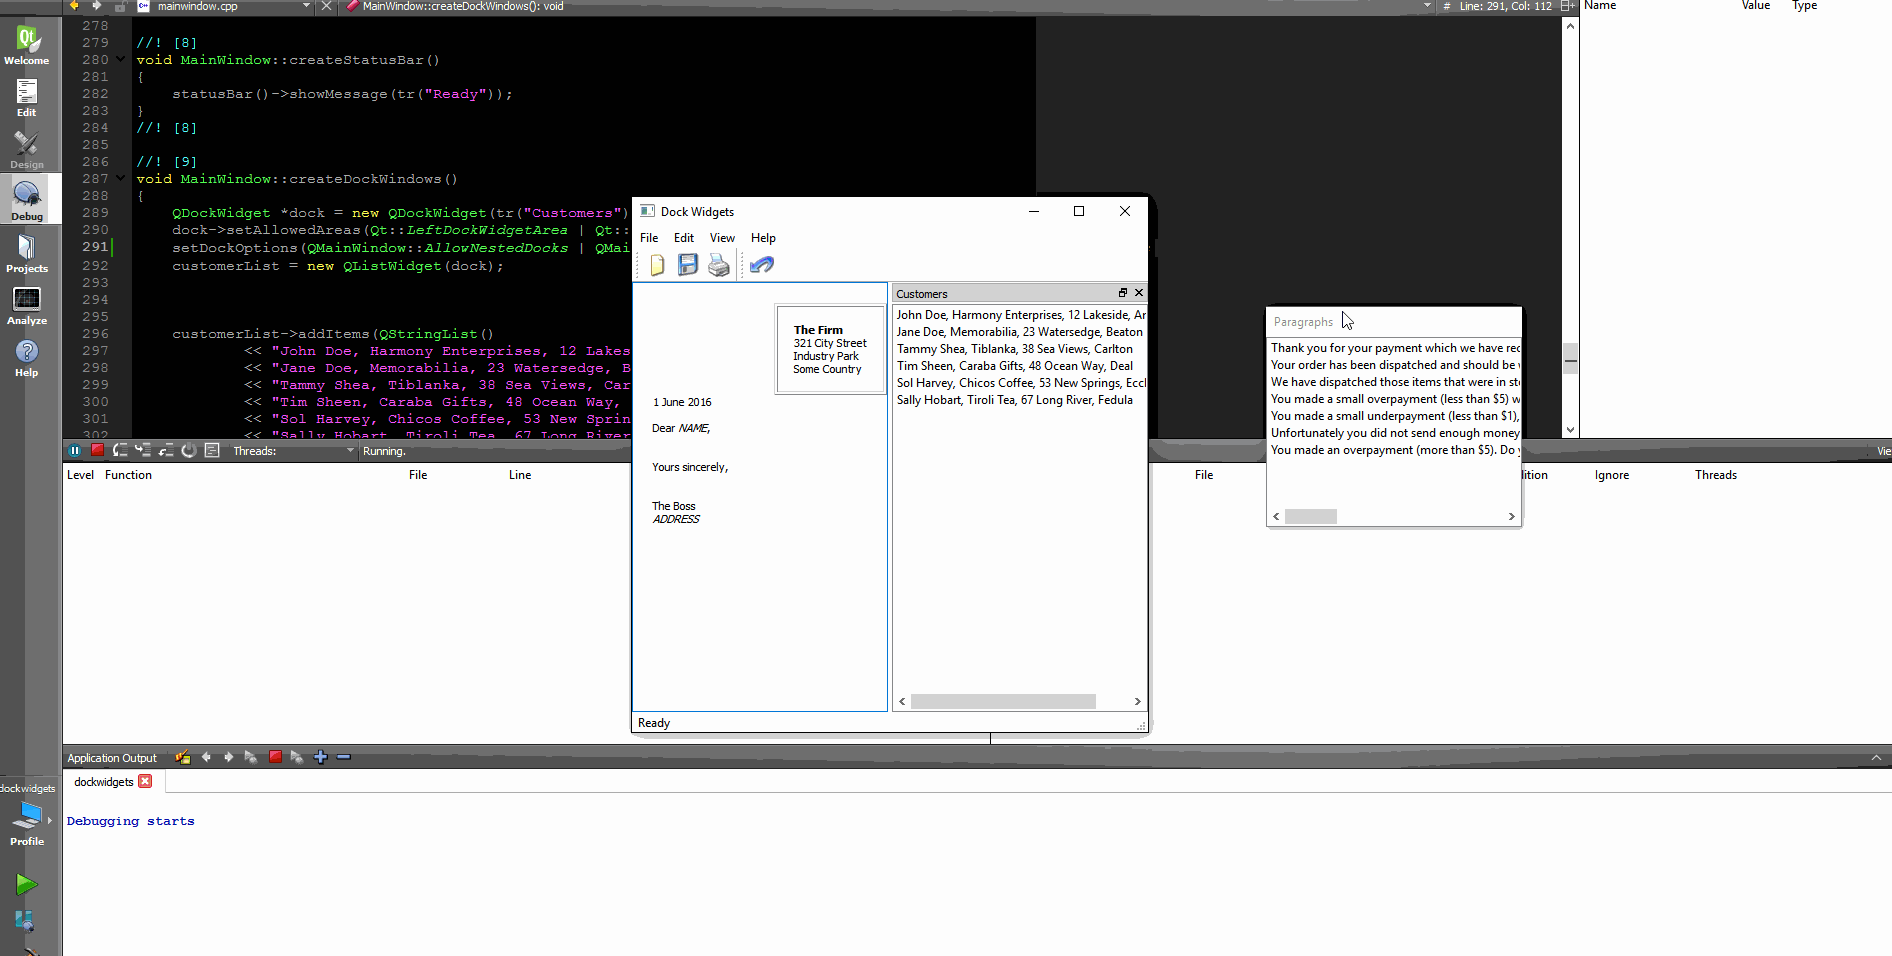Viewport: 1892px width, 956px height.
Task: Print the letter using the printer icon
Action: click(719, 264)
